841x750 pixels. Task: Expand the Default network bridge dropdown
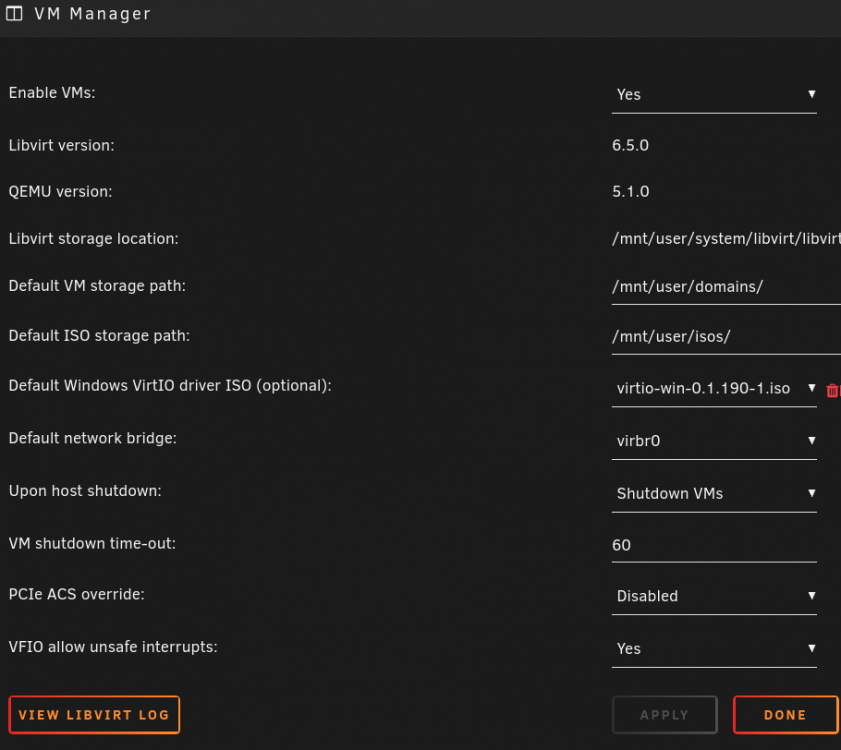point(714,442)
